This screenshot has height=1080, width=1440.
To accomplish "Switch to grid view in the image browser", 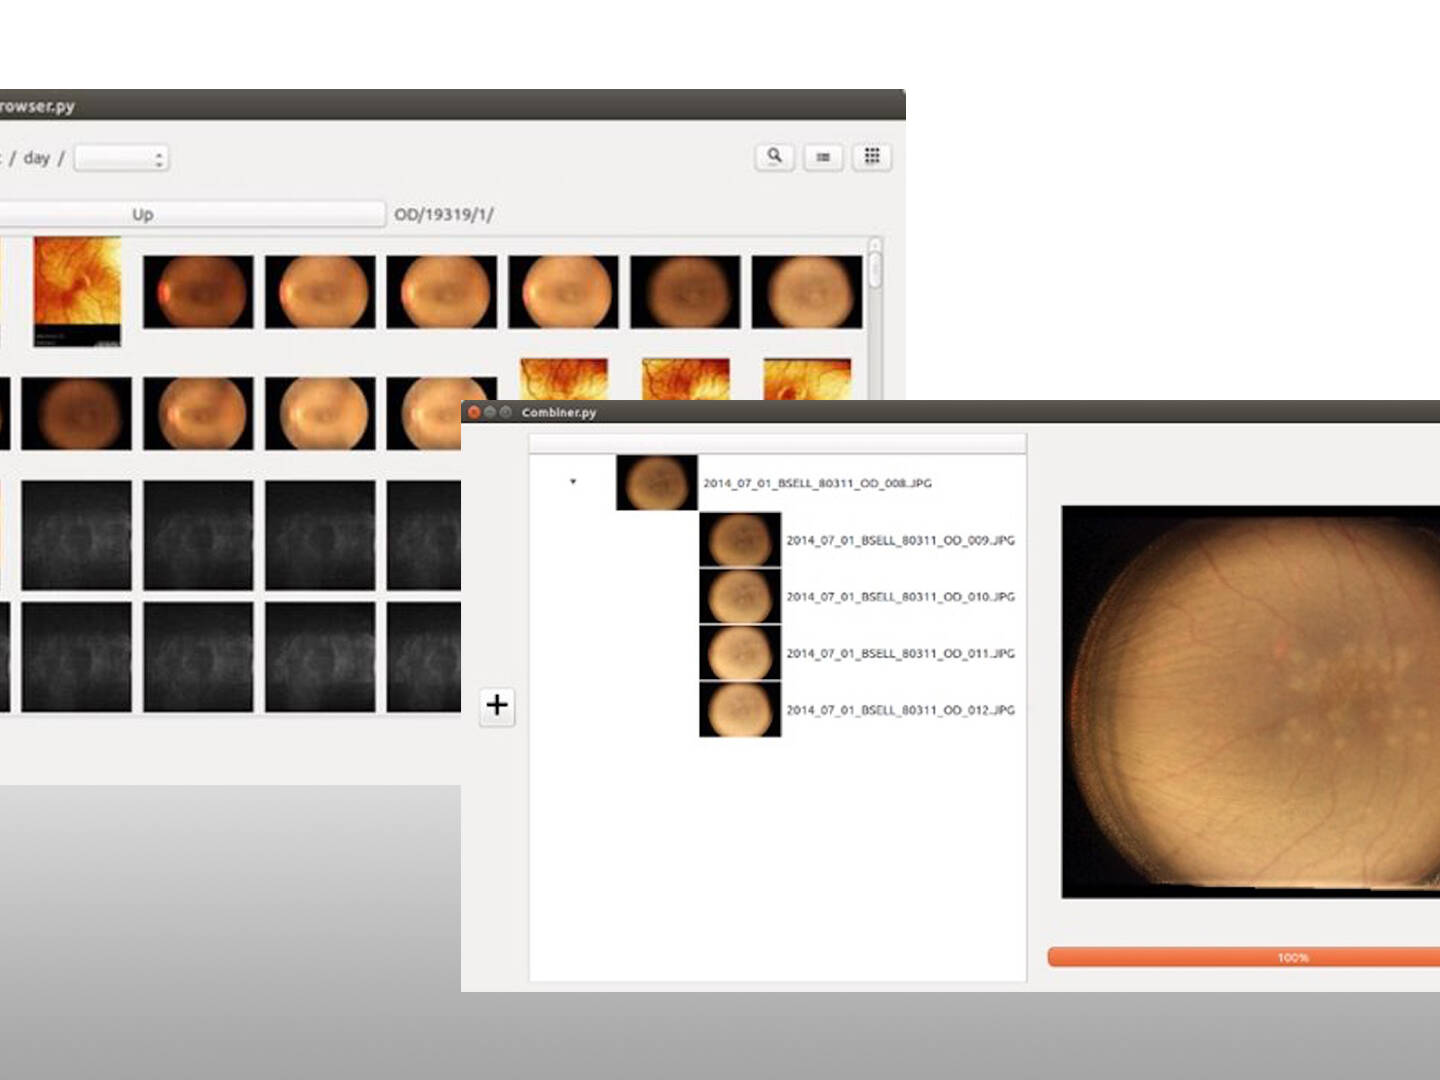I will (871, 156).
